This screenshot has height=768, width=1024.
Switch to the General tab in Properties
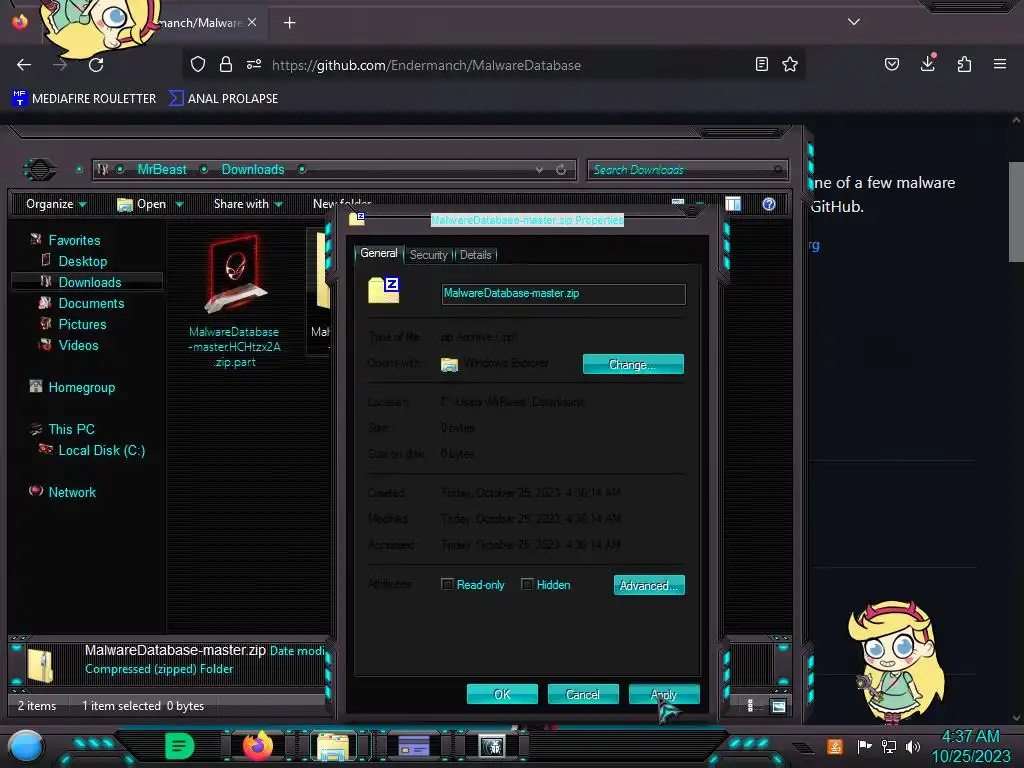click(379, 253)
